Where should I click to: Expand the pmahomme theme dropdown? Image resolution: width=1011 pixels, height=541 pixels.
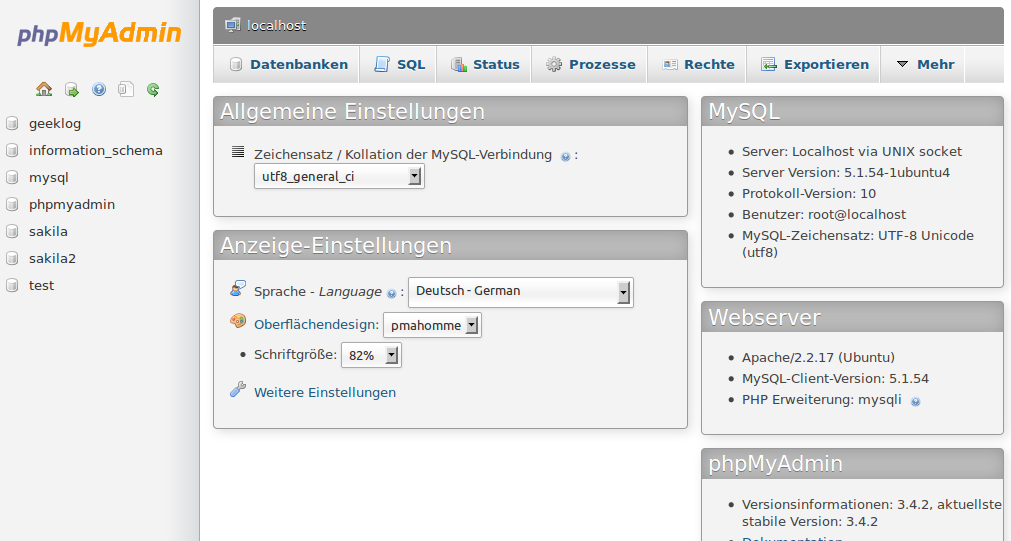pyautogui.click(x=432, y=325)
